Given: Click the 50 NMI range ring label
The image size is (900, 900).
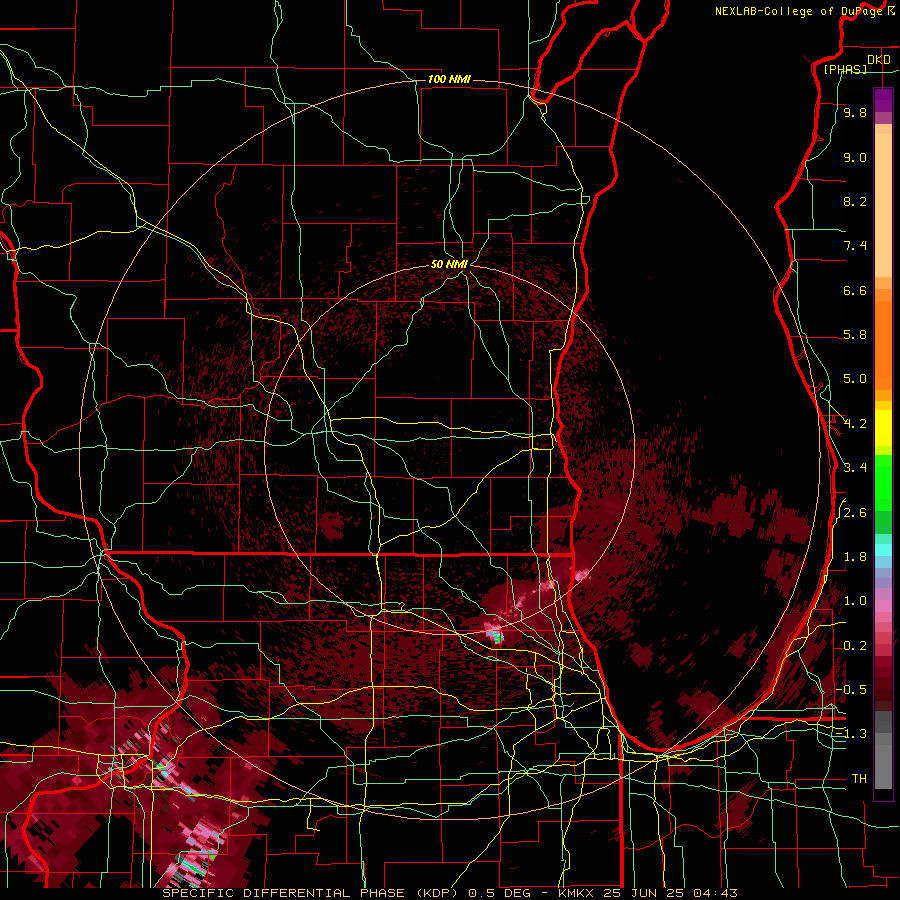Looking at the screenshot, I should 449,264.
